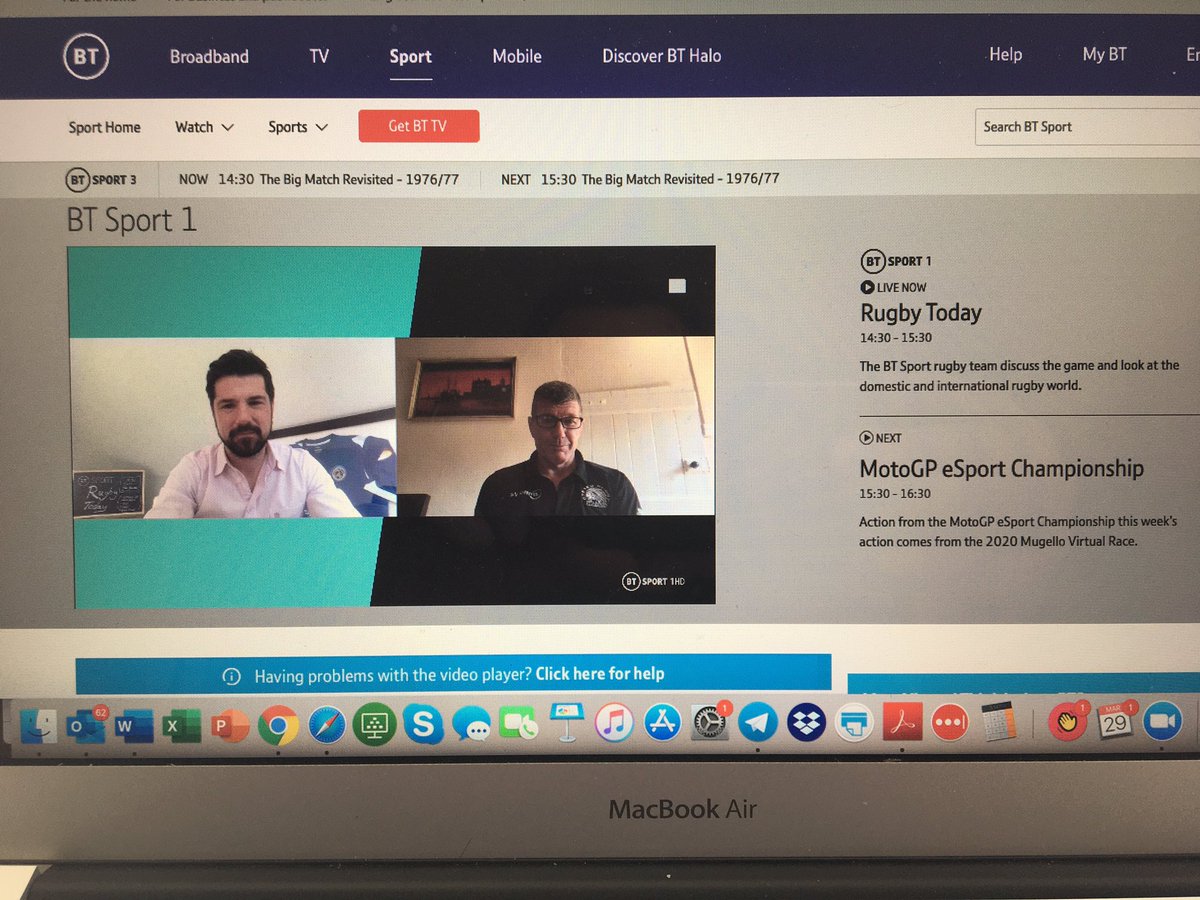Click the BT Sport 1 page heading
The height and width of the screenshot is (900, 1200).
[x=132, y=220]
